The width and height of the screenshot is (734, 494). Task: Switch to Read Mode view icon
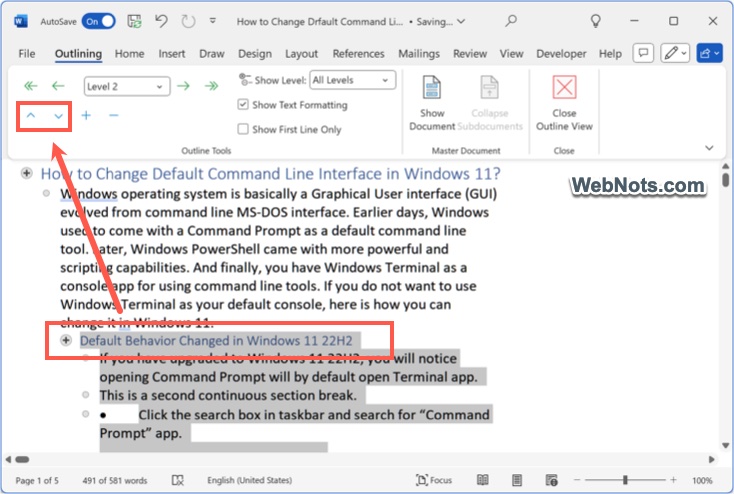[483, 480]
